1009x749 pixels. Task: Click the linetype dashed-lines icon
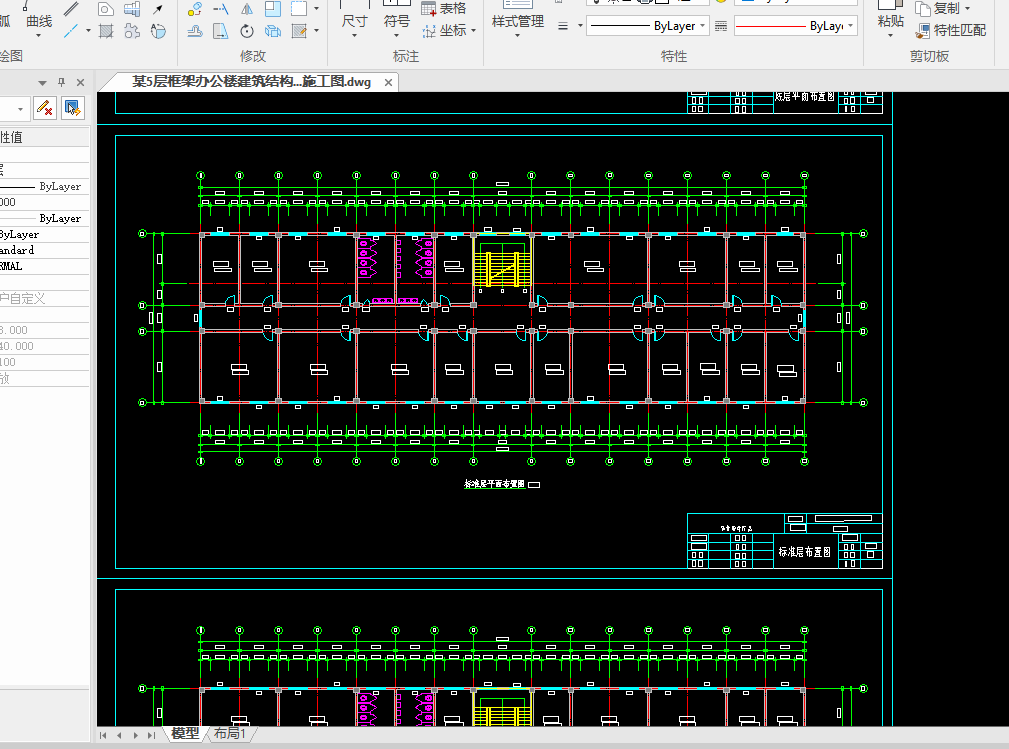(721, 26)
